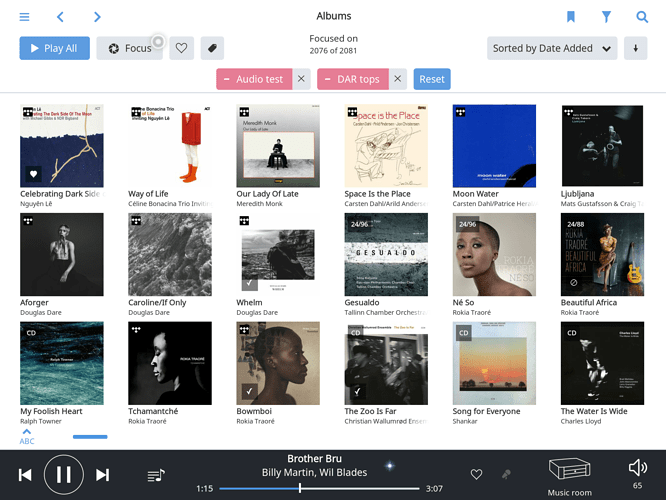Viewport: 666px width, 500px height.
Task: Click artist Shankar under Song for Everyone
Action: 465,421
